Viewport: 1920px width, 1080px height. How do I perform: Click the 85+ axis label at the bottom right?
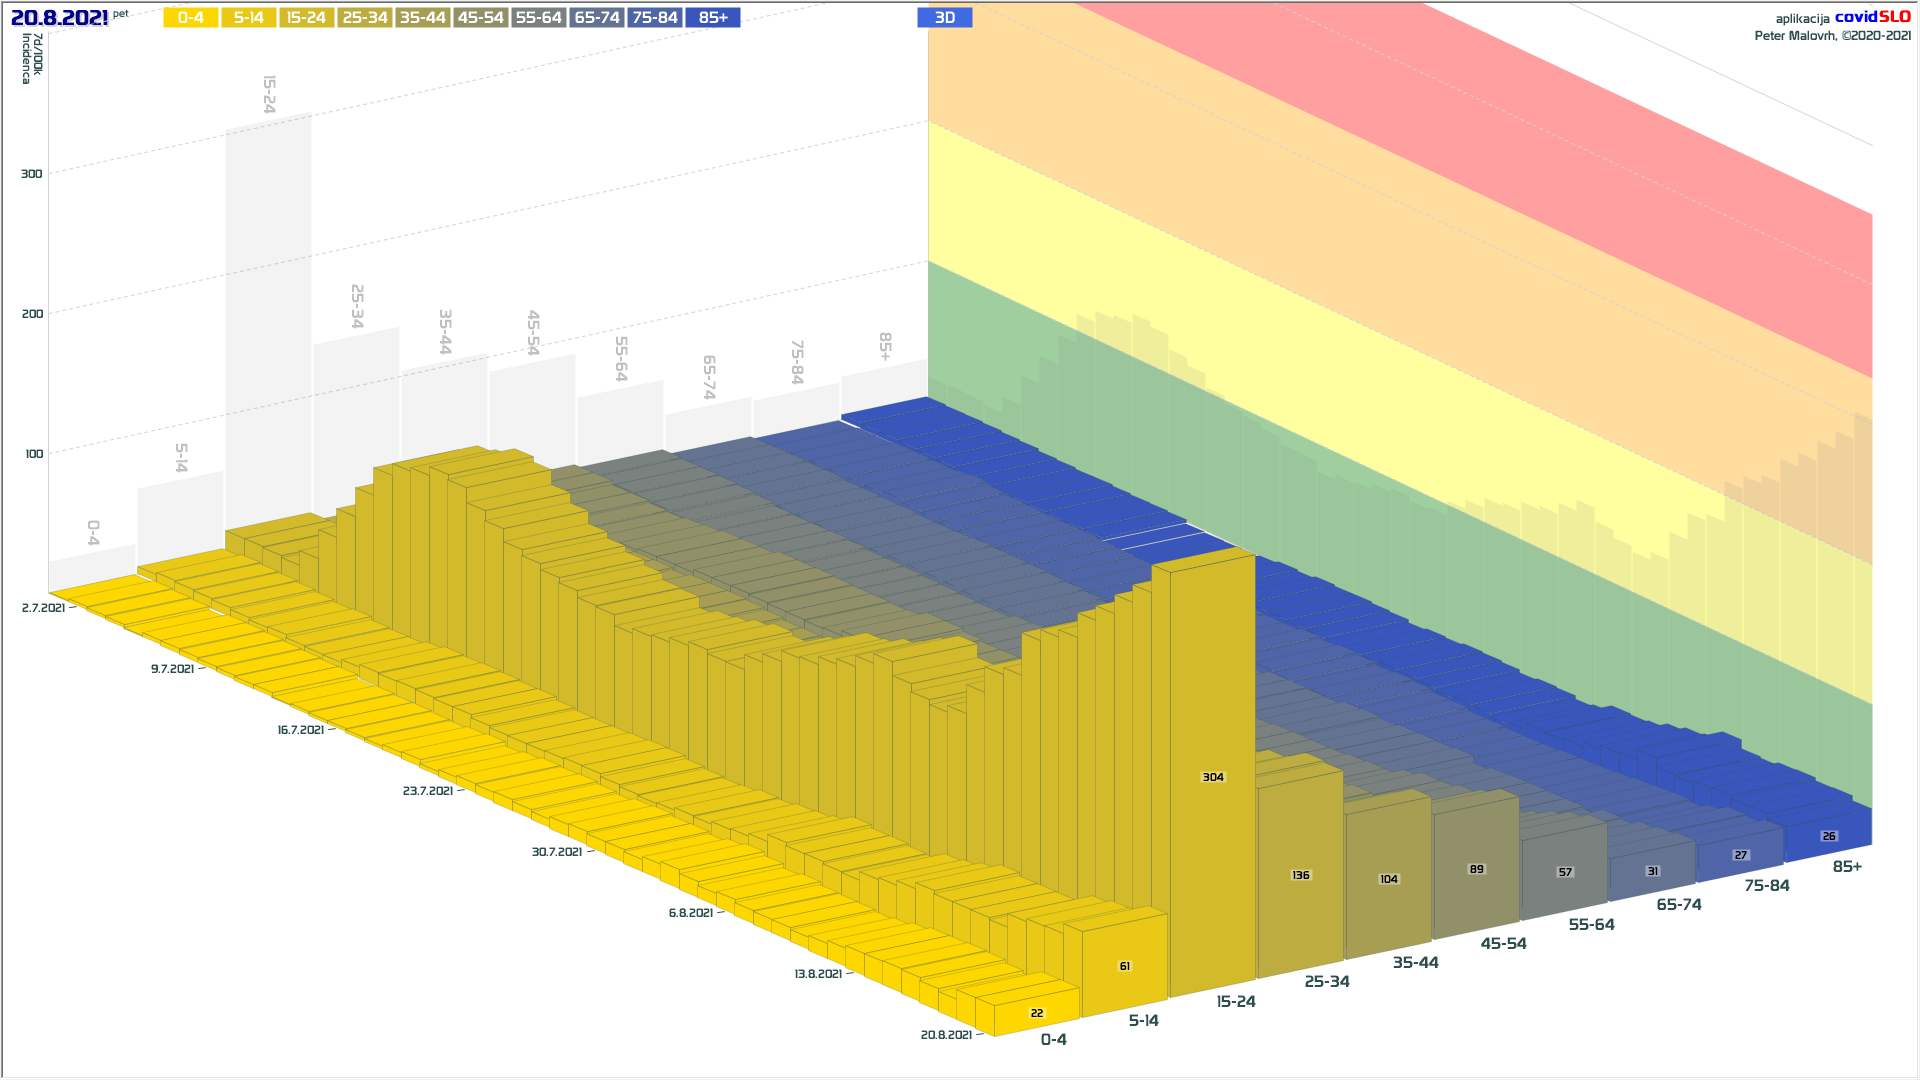tap(1847, 867)
